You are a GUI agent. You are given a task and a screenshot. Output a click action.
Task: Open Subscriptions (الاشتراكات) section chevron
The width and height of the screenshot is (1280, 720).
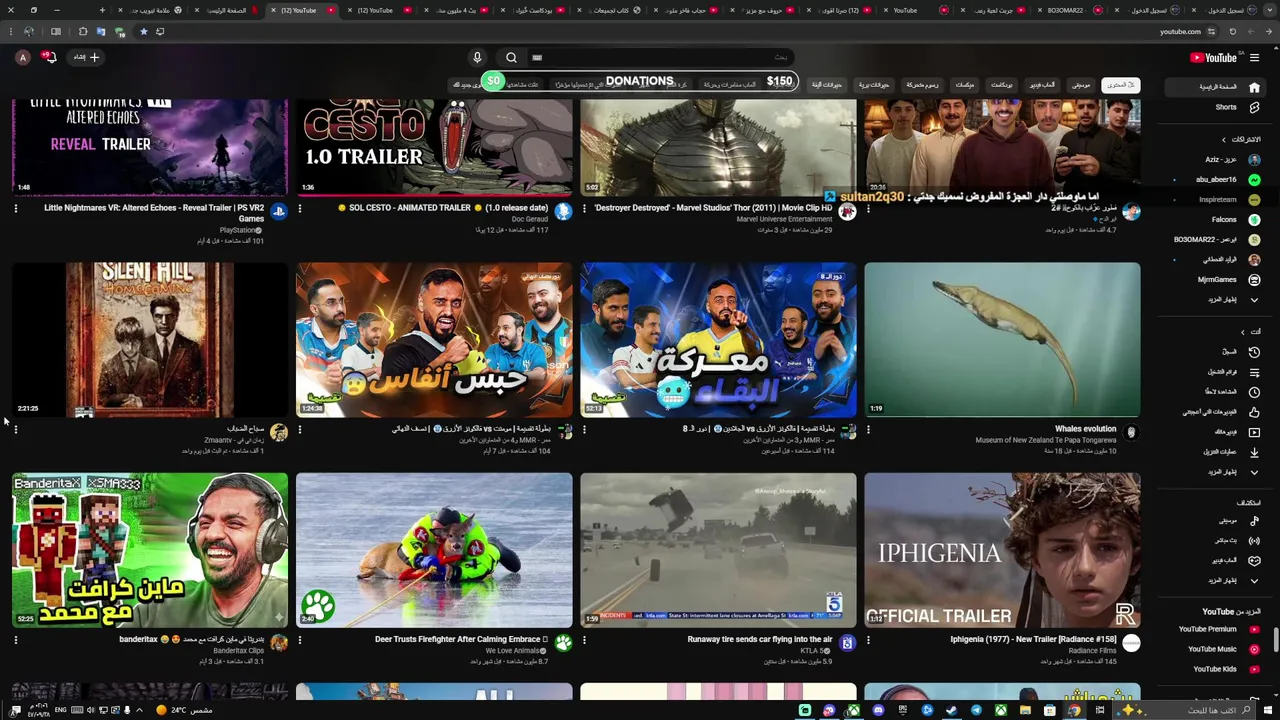(1223, 140)
